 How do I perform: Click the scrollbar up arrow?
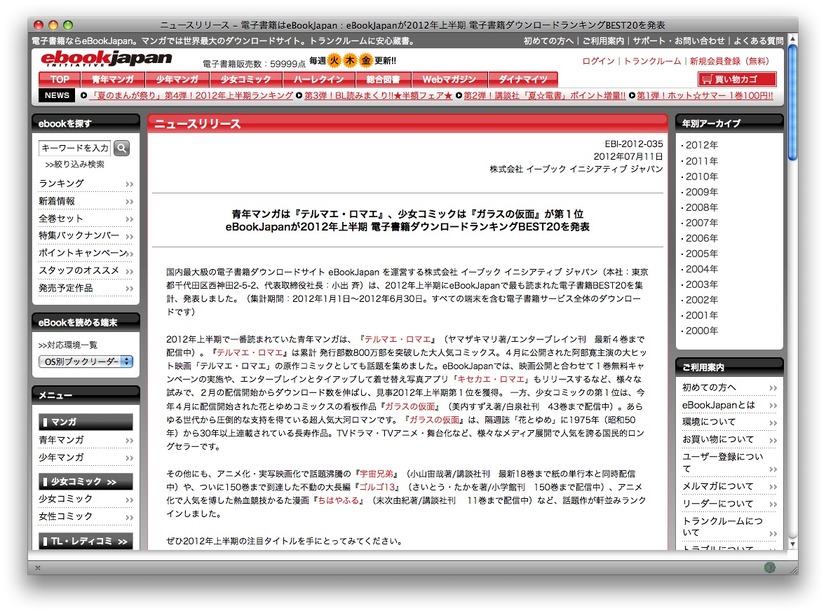pos(792,39)
